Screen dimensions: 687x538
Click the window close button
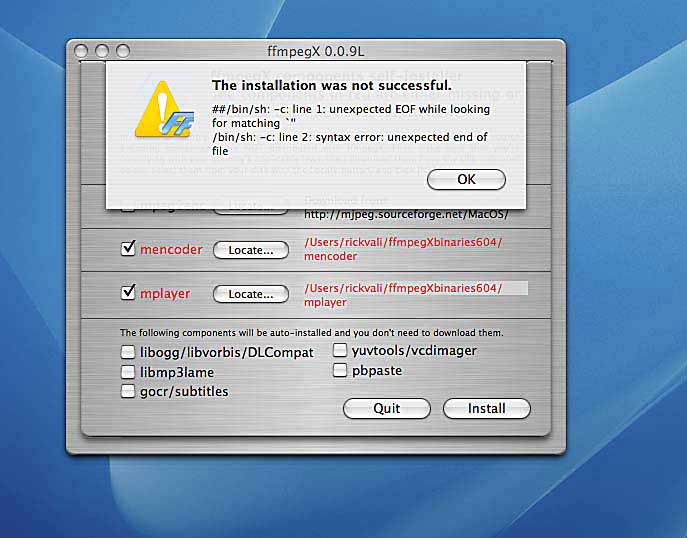[x=81, y=51]
